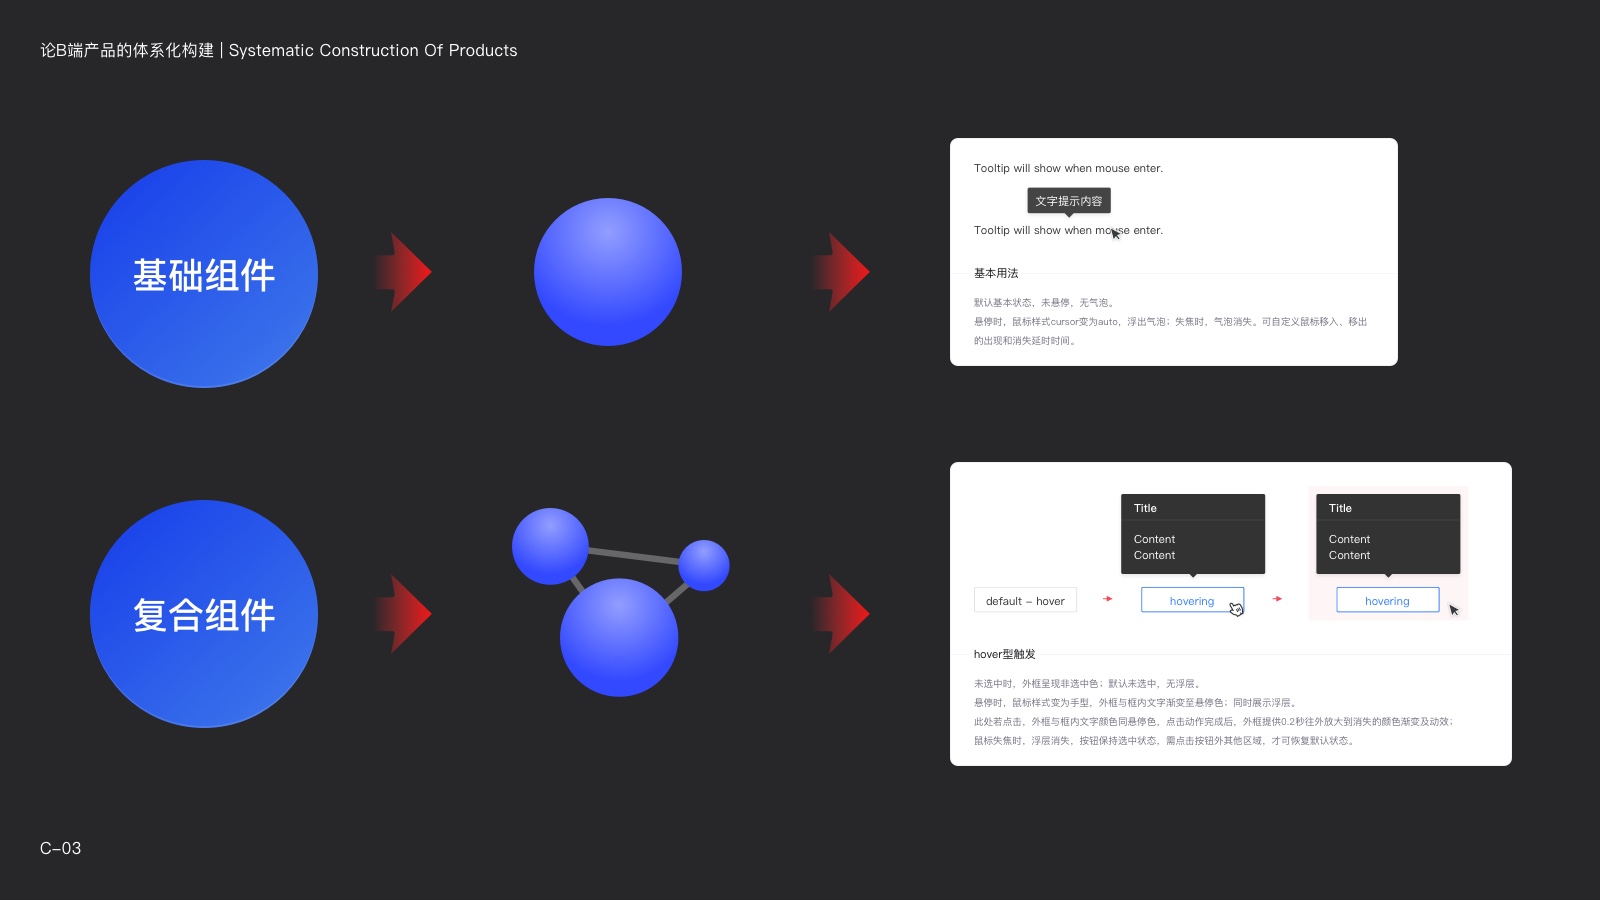Click the Title popover above the first hovering button
Image resolution: width=1600 pixels, height=900 pixels.
(1192, 534)
